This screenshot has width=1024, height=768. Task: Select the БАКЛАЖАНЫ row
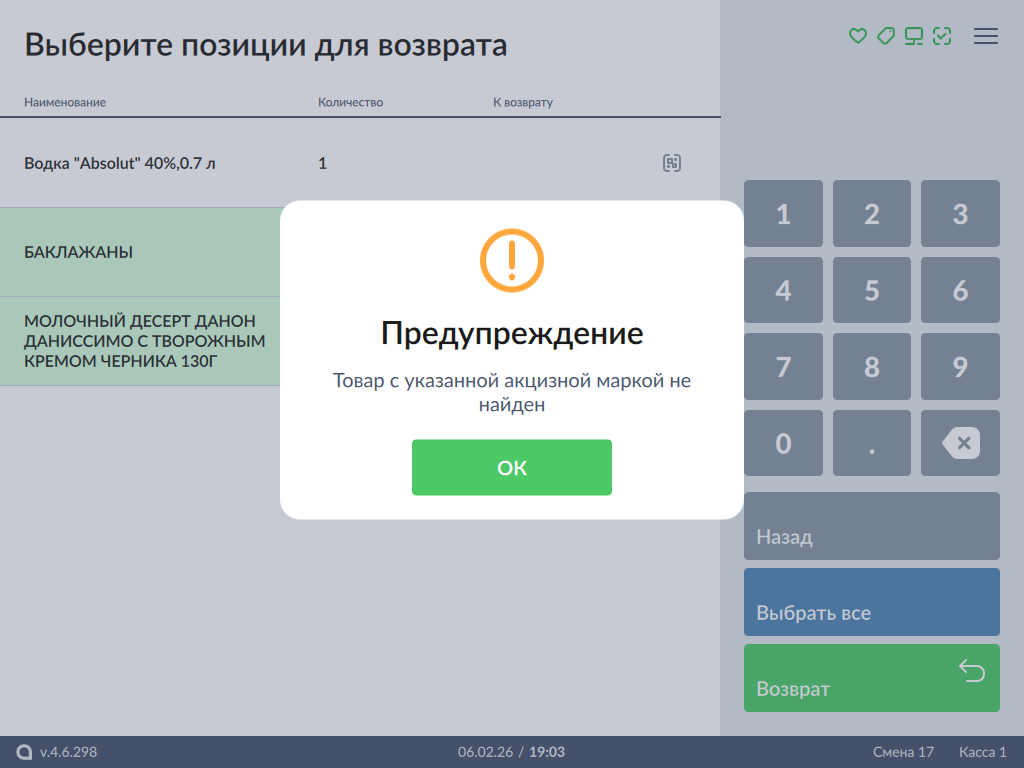(x=140, y=252)
